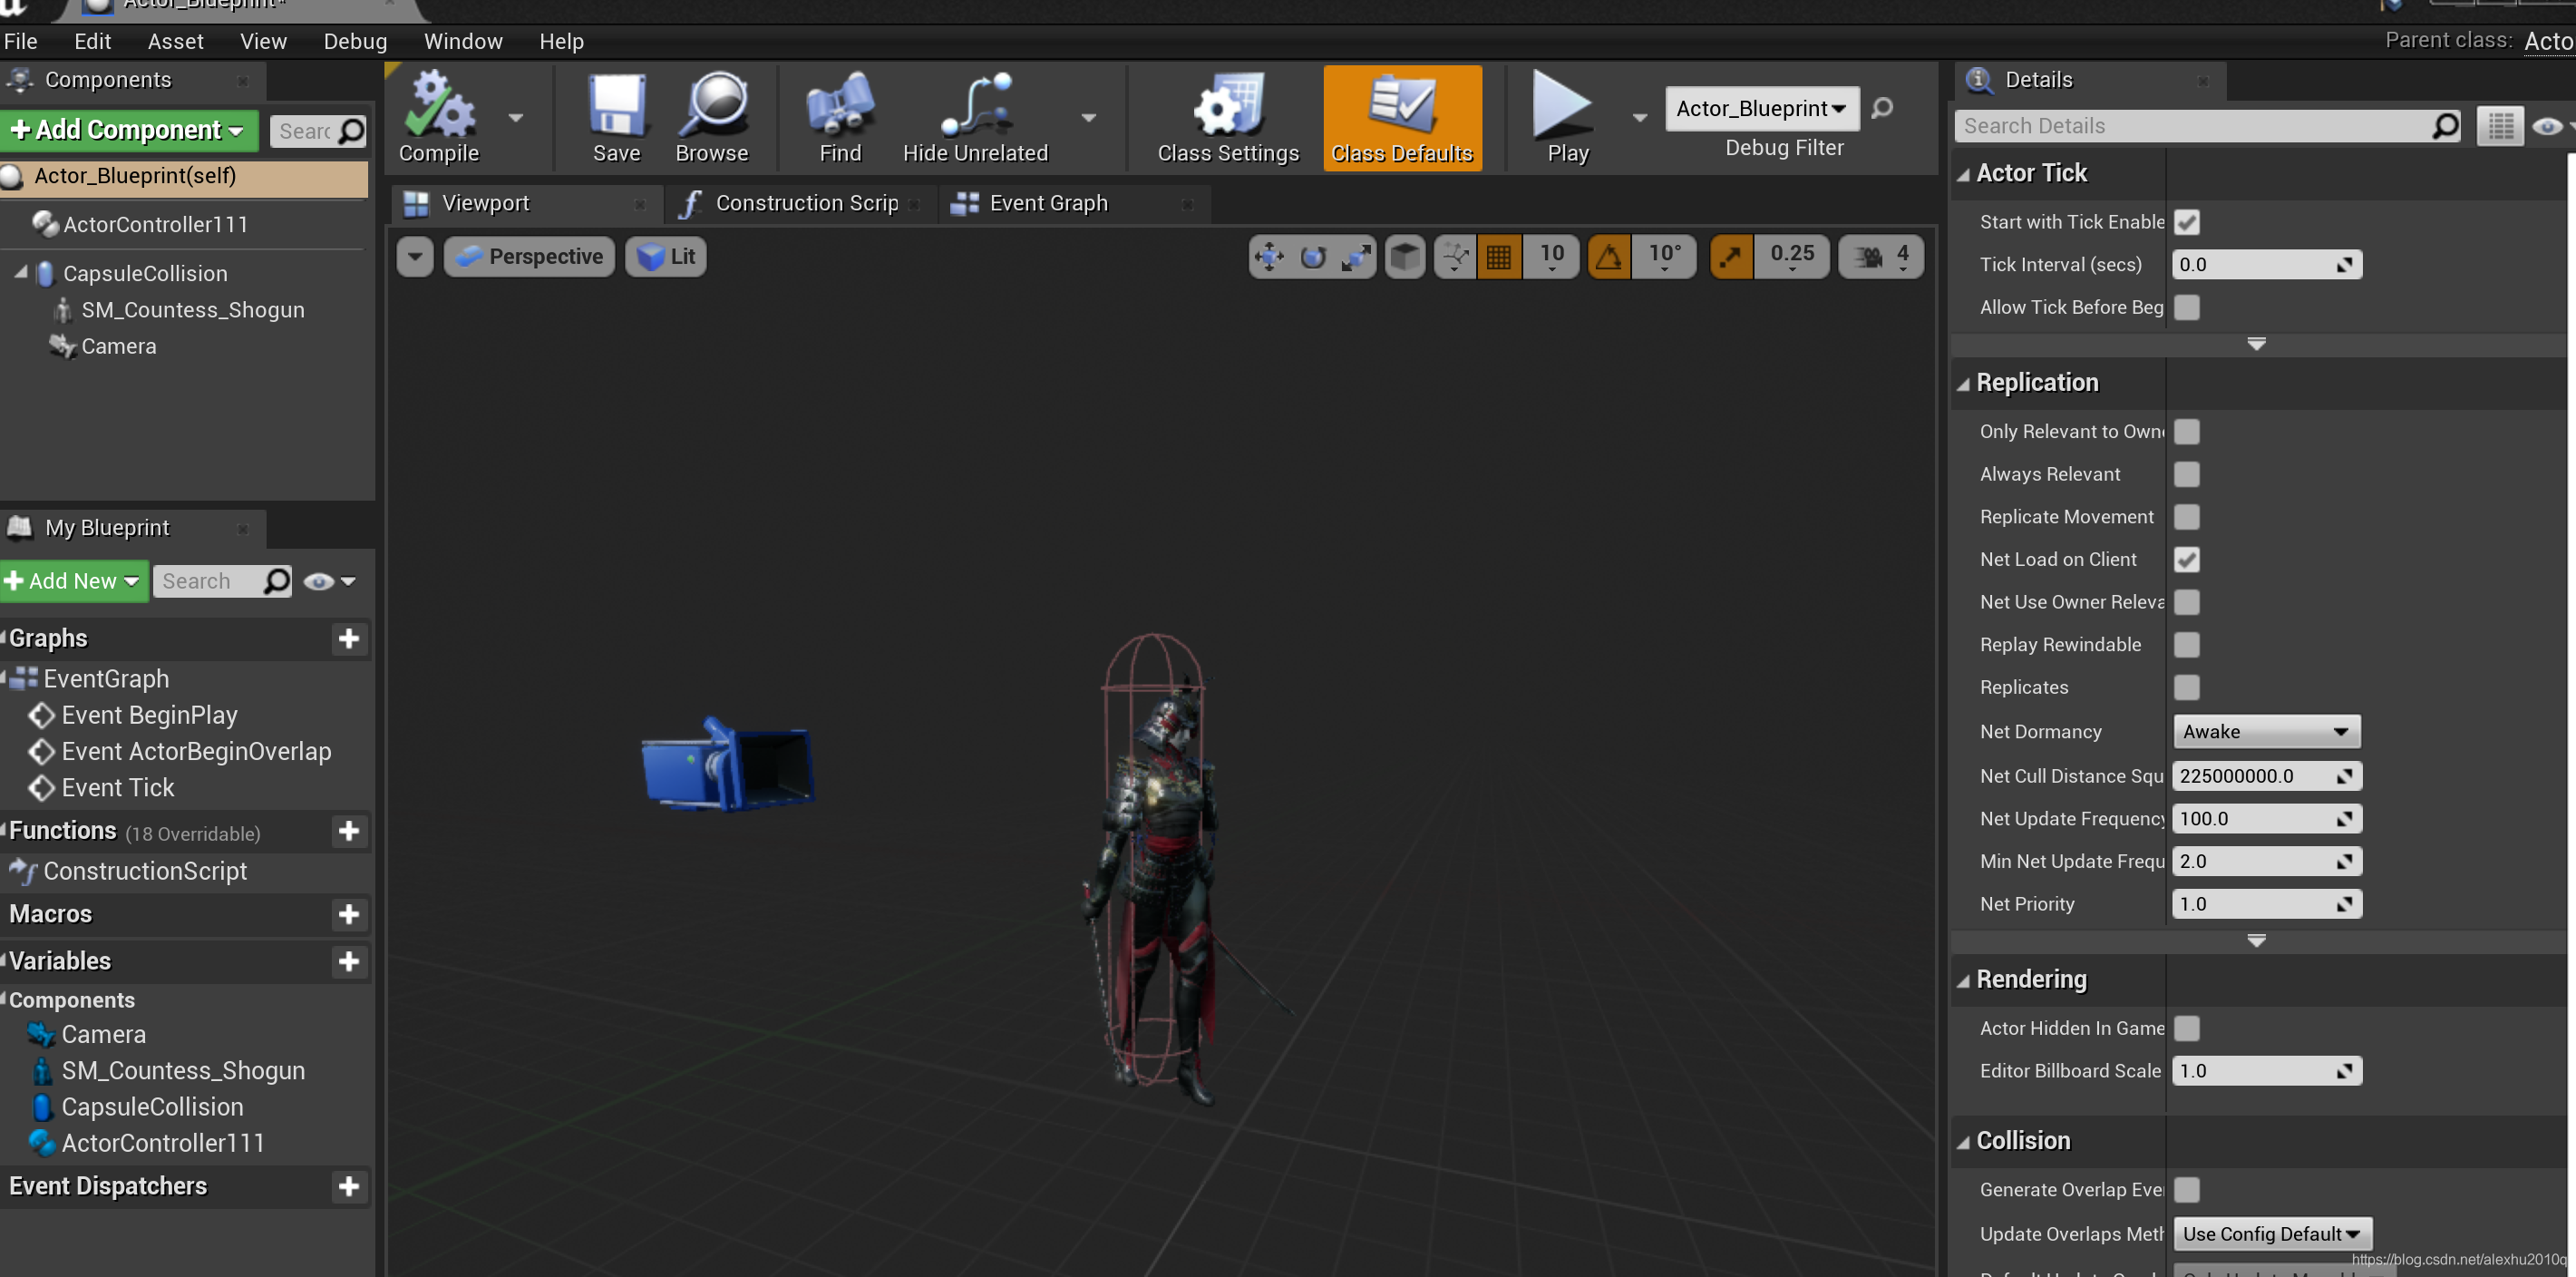The width and height of the screenshot is (2576, 1277).
Task: Play the level in editor
Action: point(1567,118)
